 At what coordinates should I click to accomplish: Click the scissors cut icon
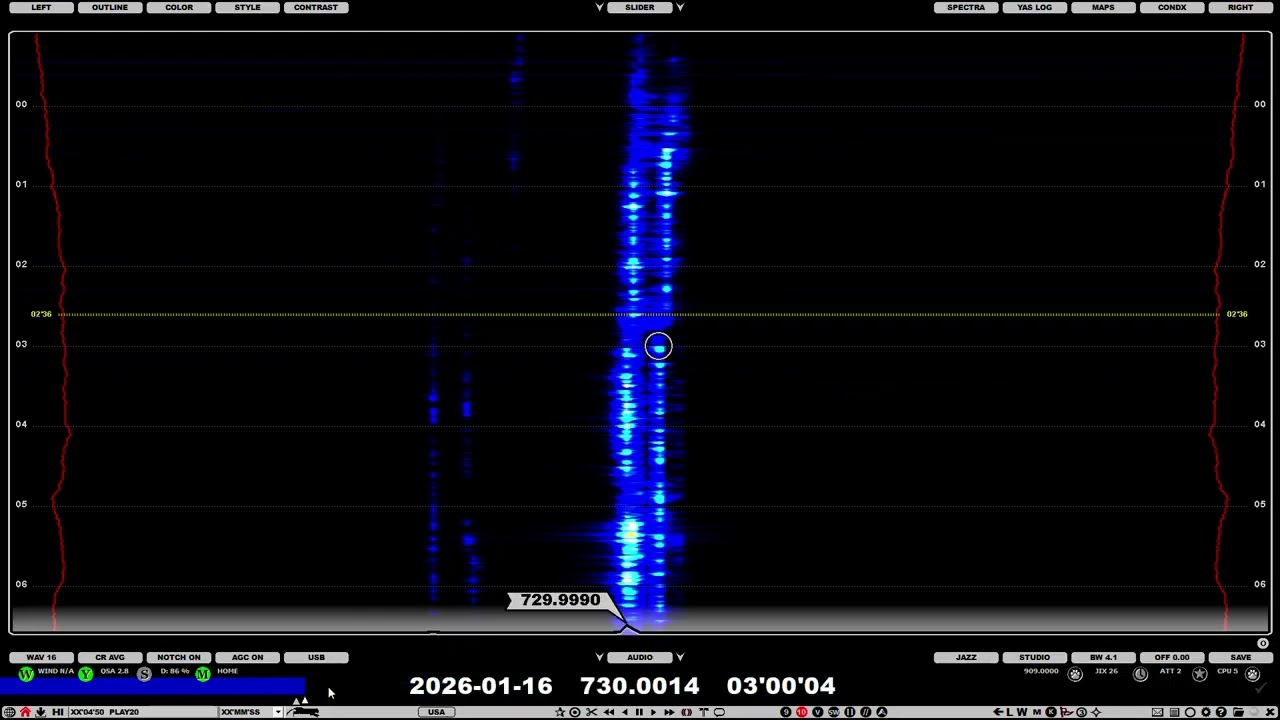[591, 712]
